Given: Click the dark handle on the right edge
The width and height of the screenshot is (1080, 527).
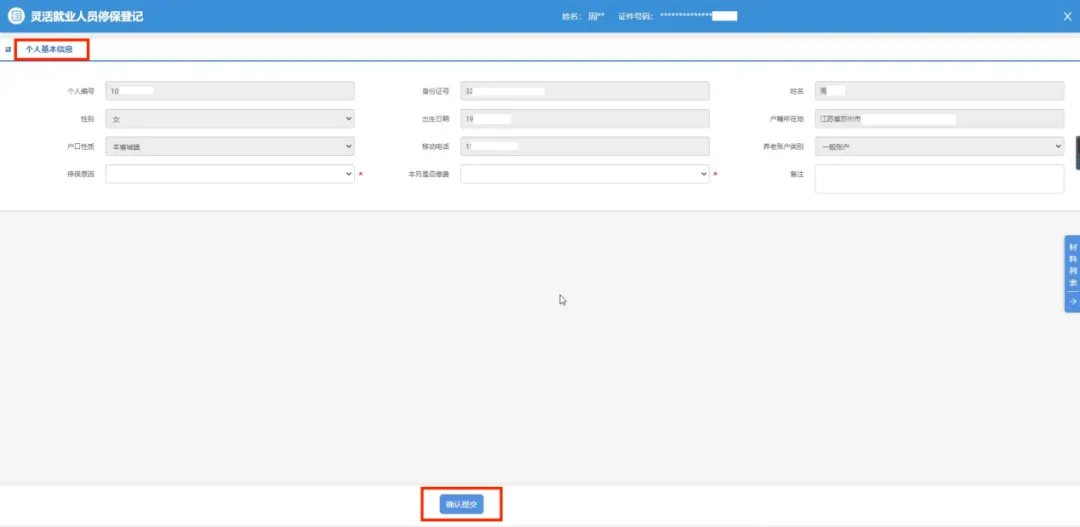Looking at the screenshot, I should 1076,152.
